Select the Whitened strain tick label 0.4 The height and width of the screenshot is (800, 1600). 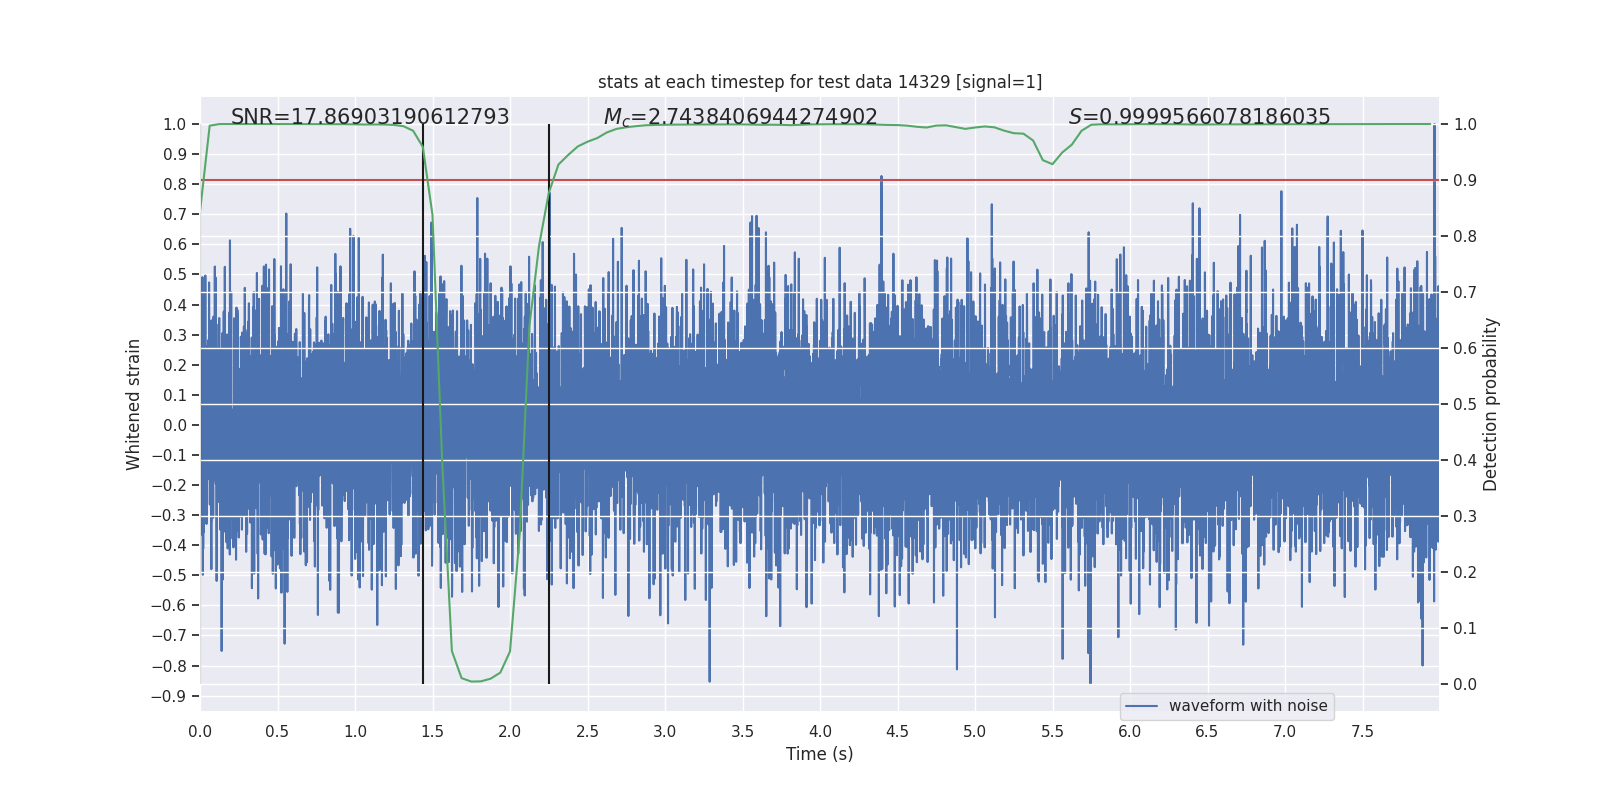(175, 305)
